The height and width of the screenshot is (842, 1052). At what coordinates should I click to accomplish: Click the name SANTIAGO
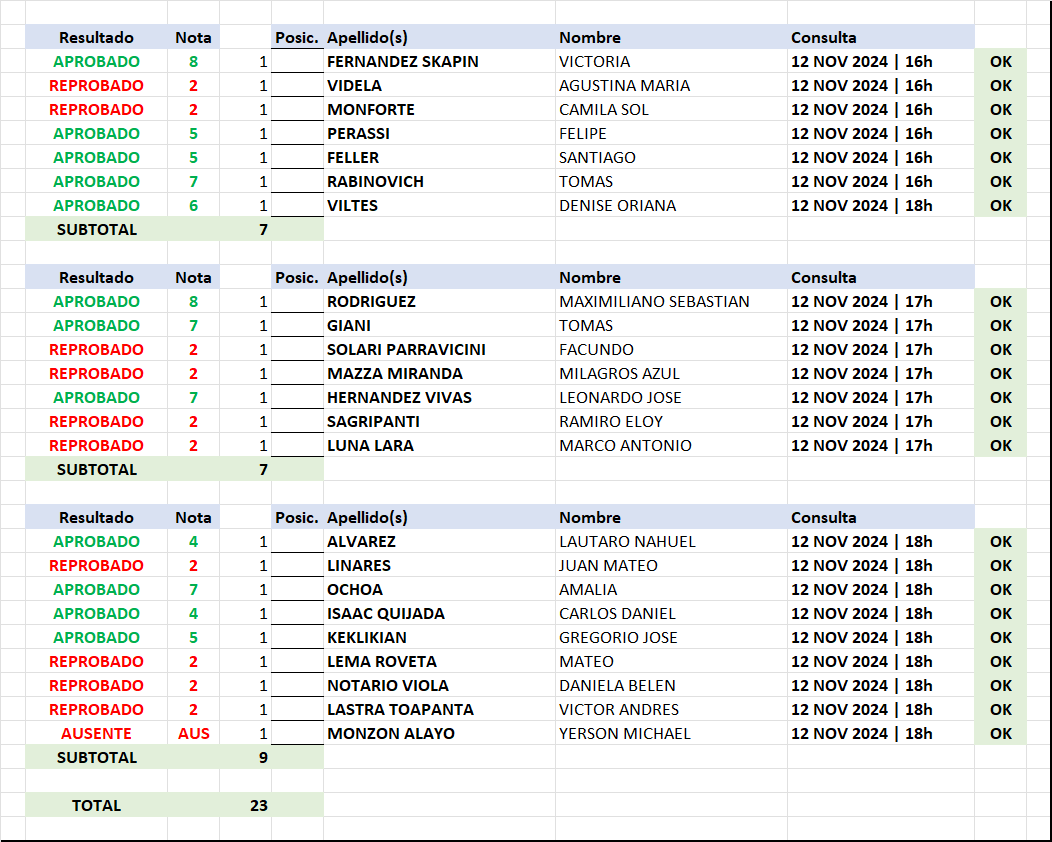point(597,158)
